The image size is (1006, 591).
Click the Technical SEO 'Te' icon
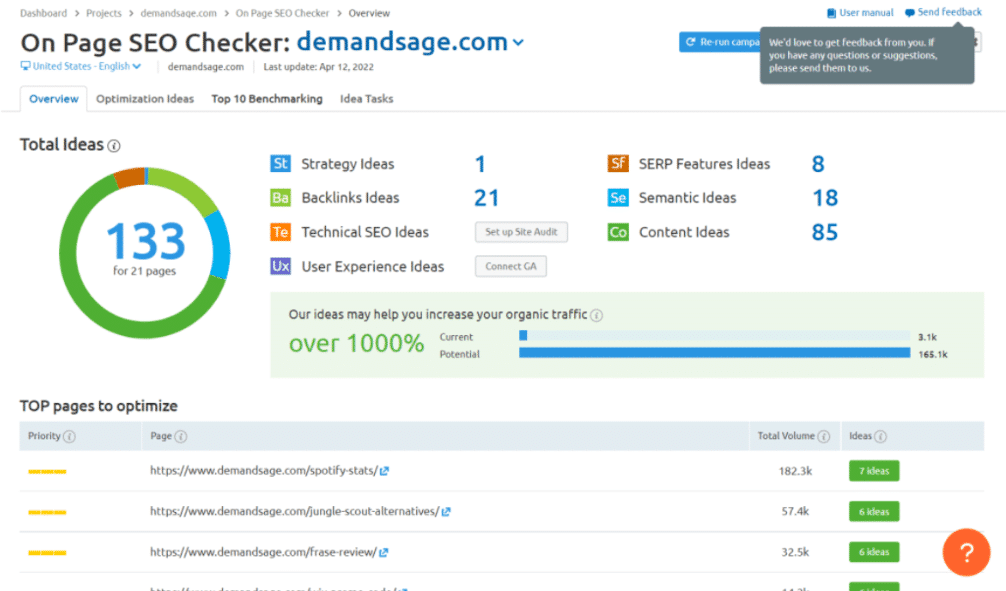tap(280, 232)
